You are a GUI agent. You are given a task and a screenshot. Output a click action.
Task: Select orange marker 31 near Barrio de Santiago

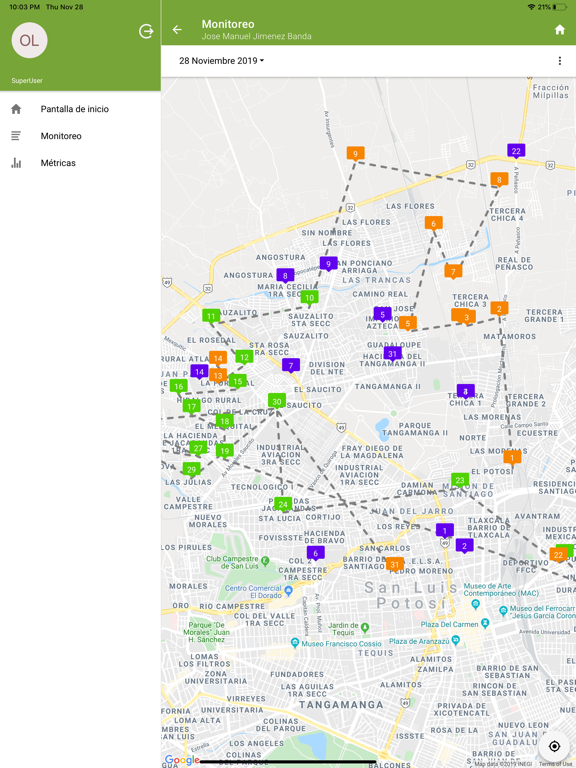tap(395, 565)
